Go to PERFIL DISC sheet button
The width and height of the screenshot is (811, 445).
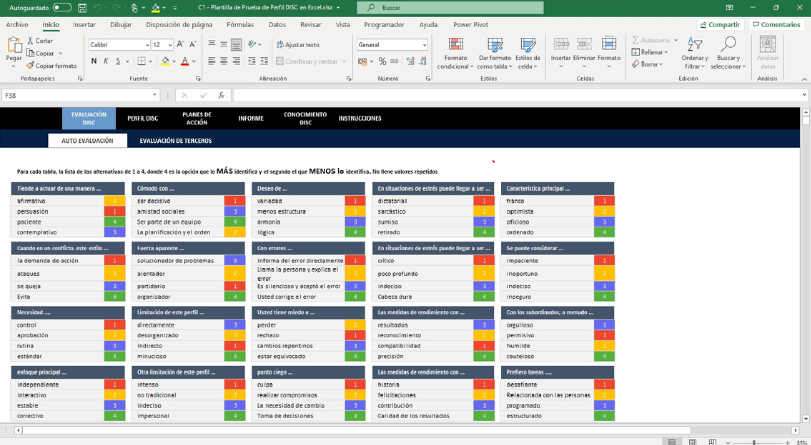click(143, 118)
